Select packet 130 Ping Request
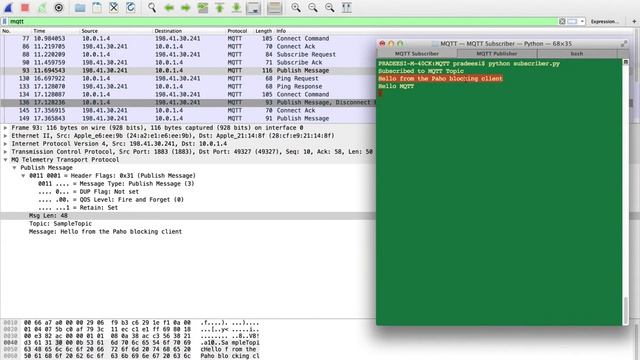The image size is (640, 360). [188, 78]
